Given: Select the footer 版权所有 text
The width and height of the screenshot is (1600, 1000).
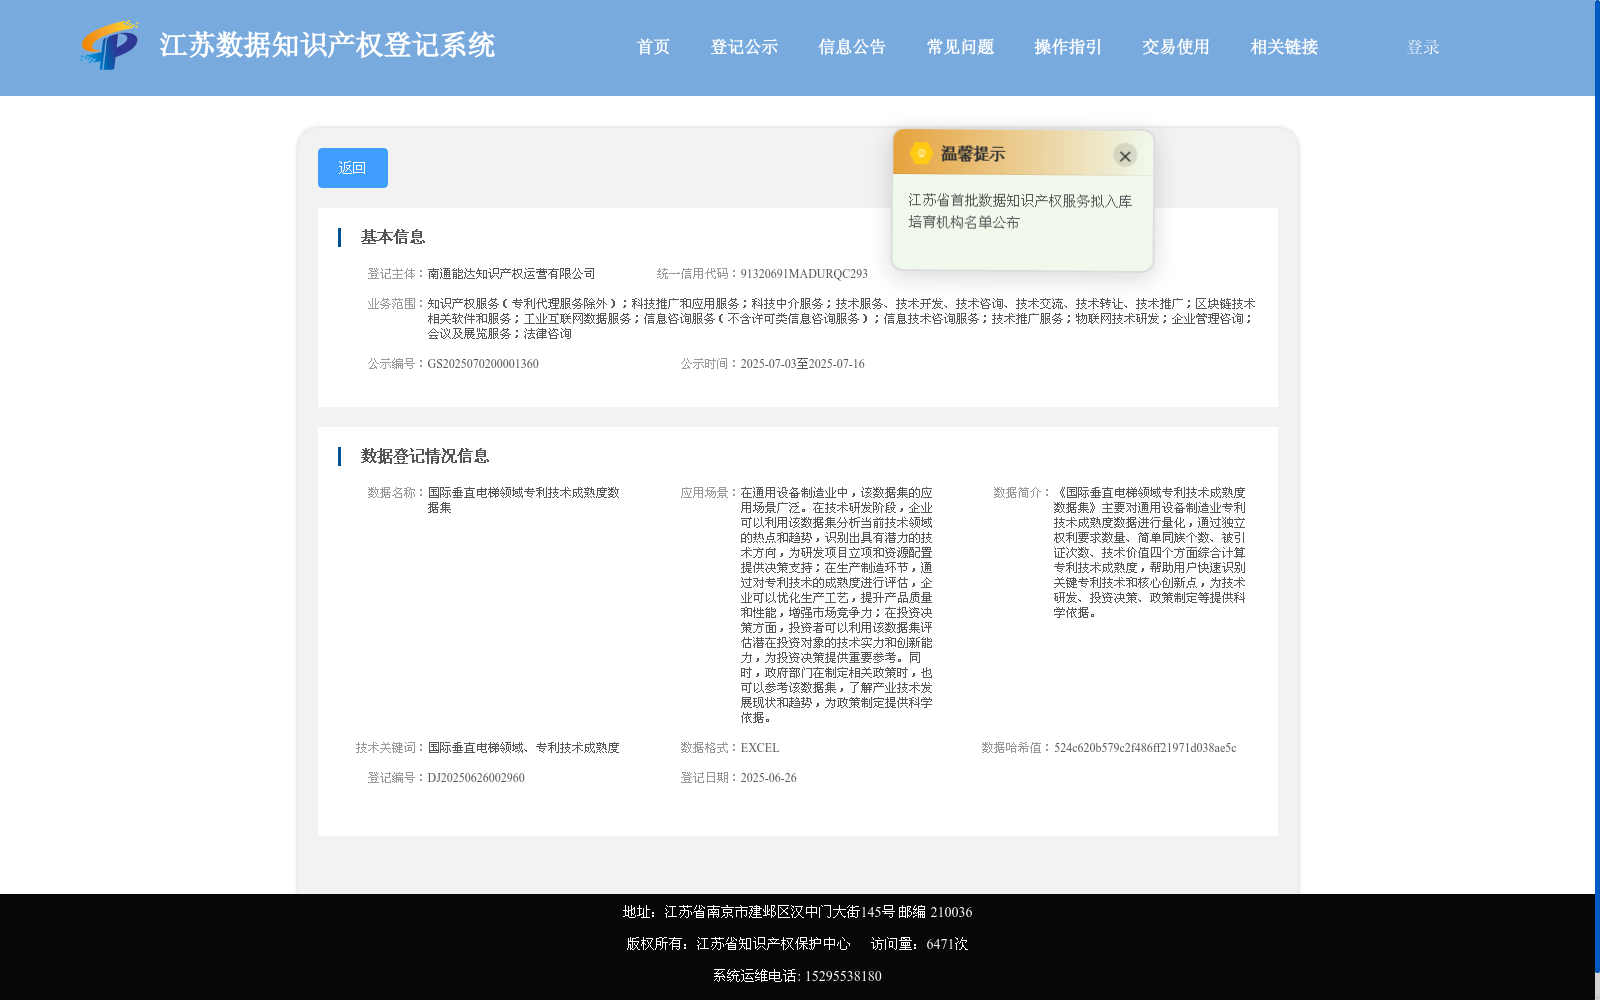Looking at the screenshot, I should [x=738, y=944].
